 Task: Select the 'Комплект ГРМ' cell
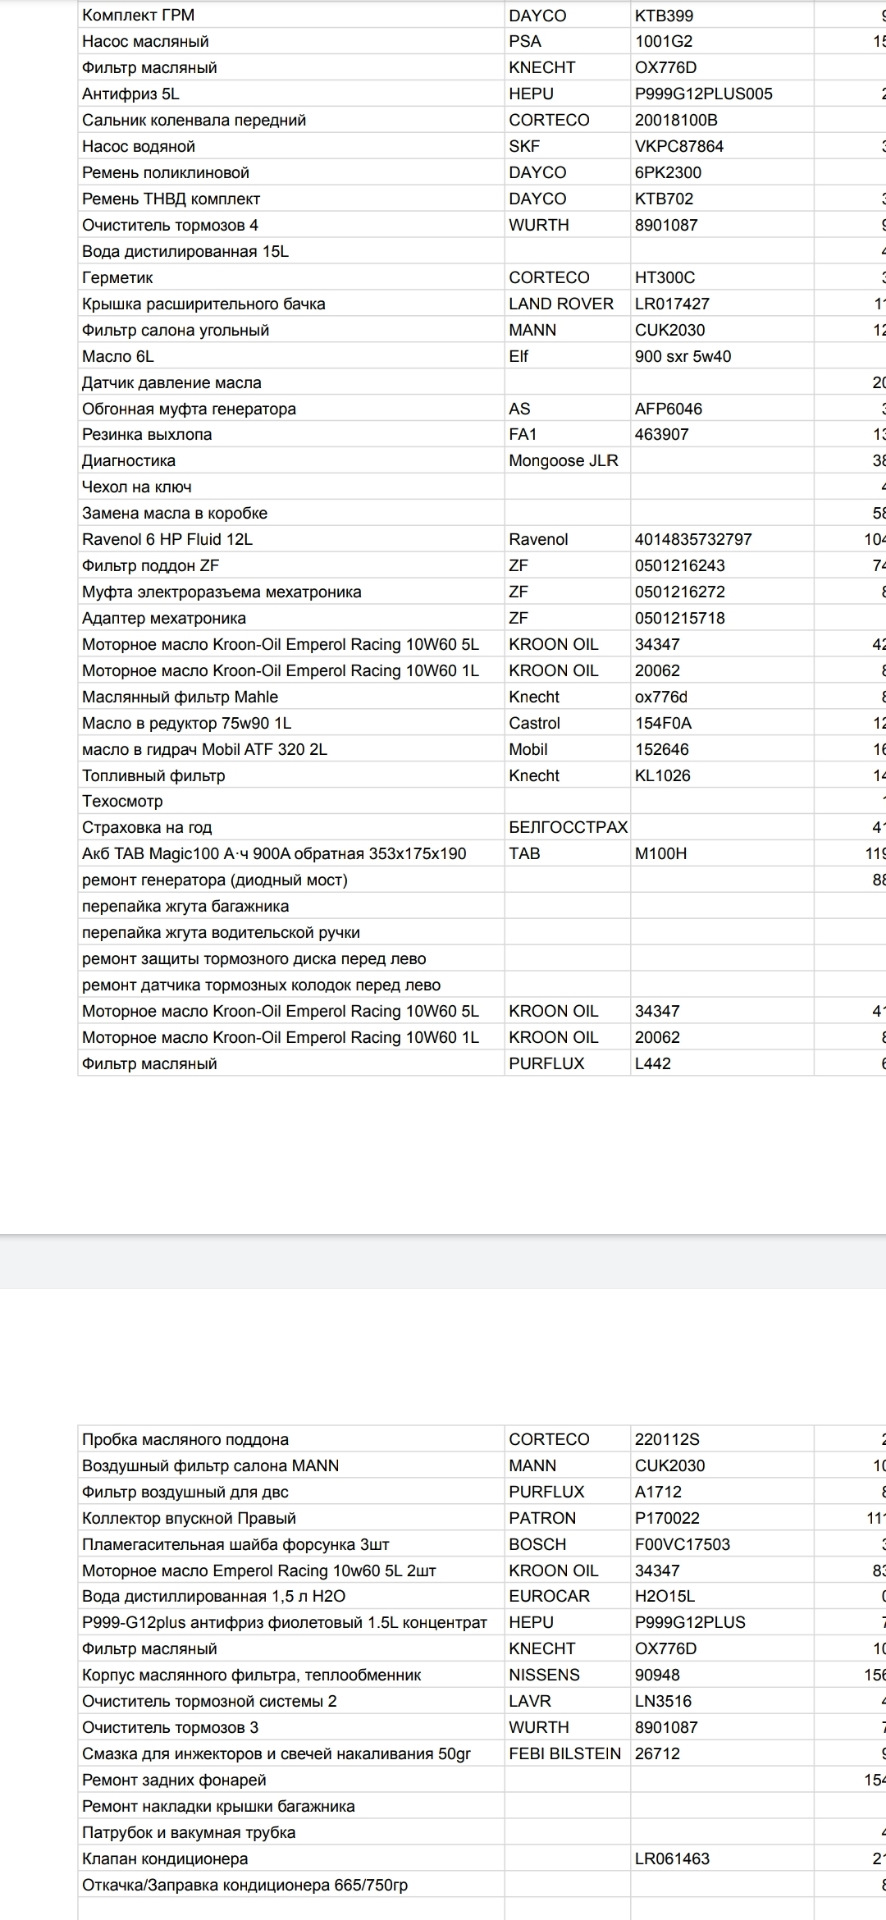291,15
